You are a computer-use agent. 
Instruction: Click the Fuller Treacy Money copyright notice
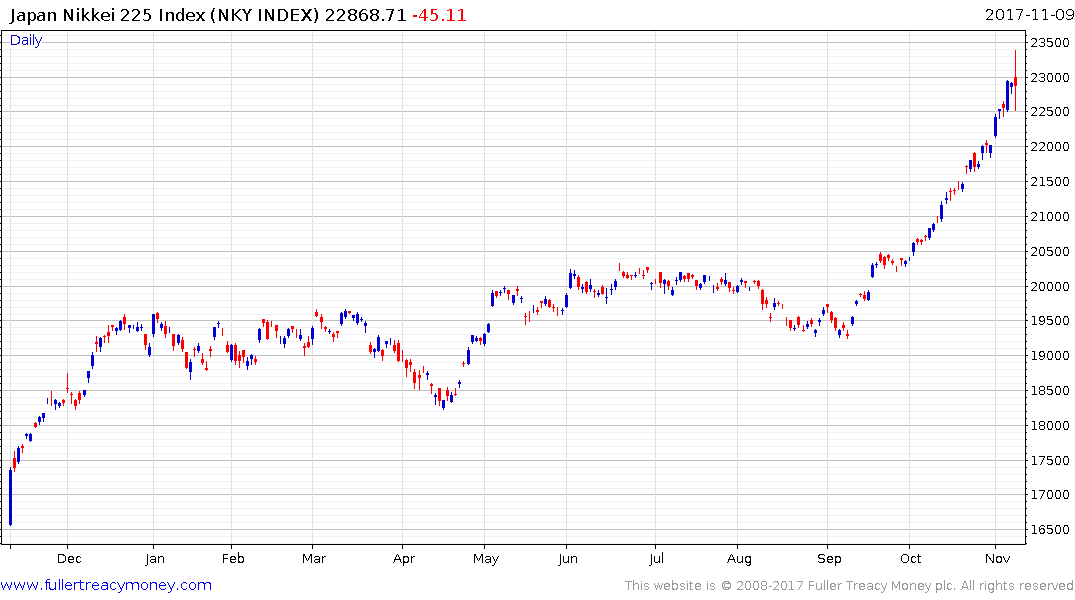click(849, 586)
